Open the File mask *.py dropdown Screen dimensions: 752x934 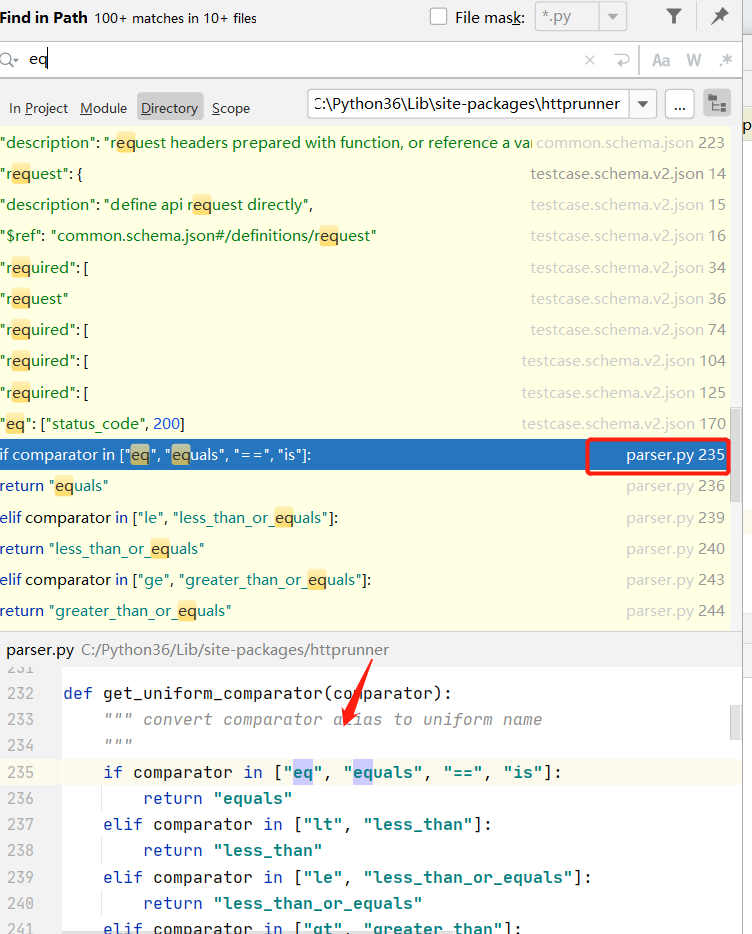click(x=613, y=17)
